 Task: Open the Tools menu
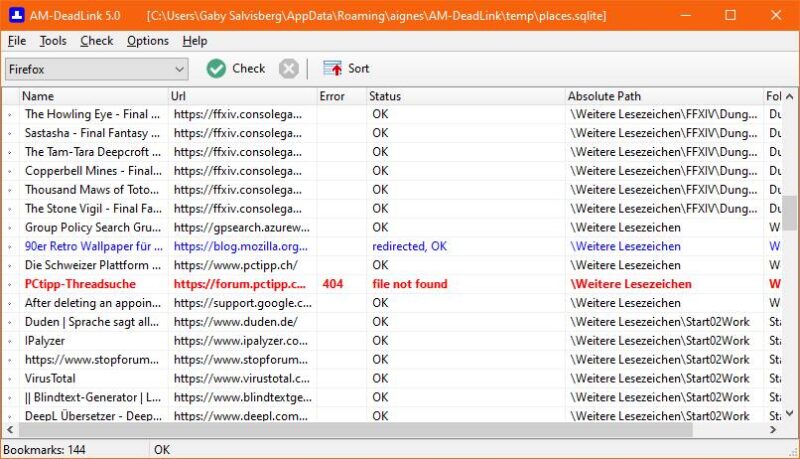click(x=53, y=41)
